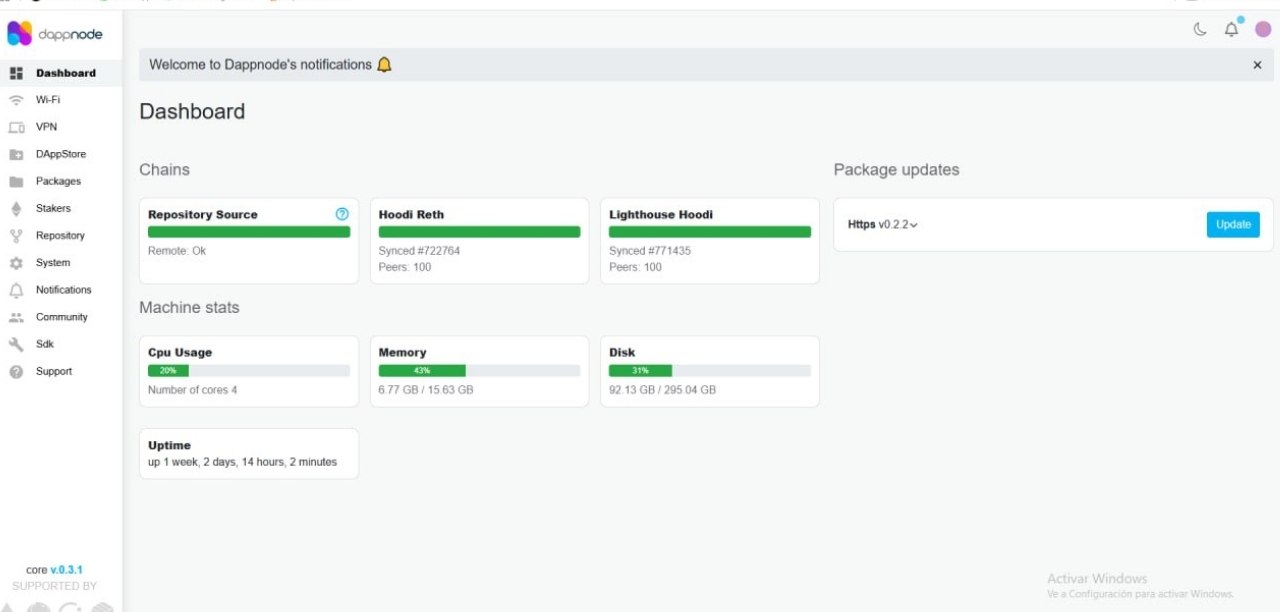Click the Dashboard grid icon in sidebar
1280x612 pixels.
[x=16, y=73]
